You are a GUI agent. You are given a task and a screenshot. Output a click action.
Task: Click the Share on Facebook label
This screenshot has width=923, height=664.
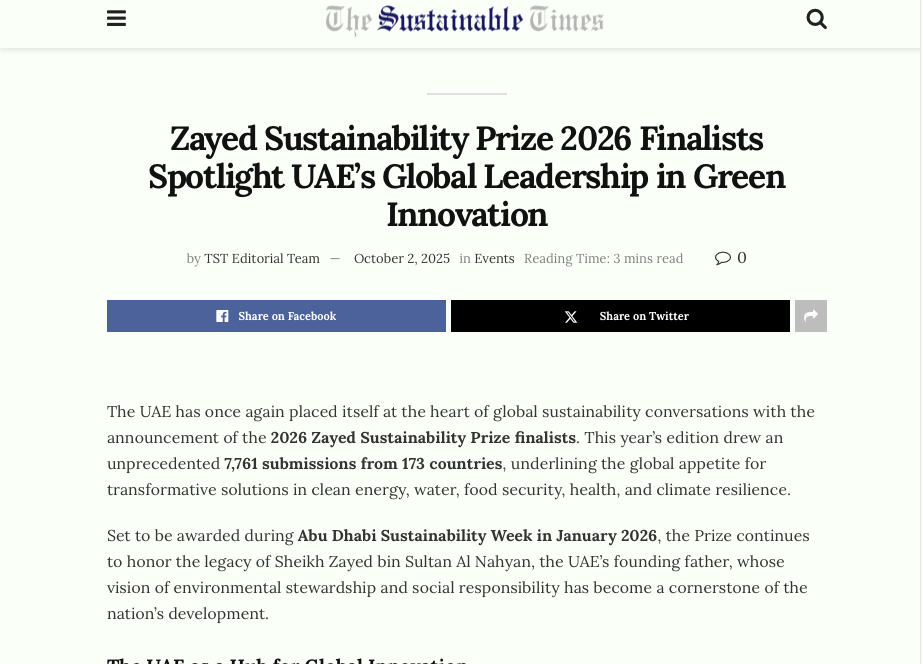pos(287,316)
